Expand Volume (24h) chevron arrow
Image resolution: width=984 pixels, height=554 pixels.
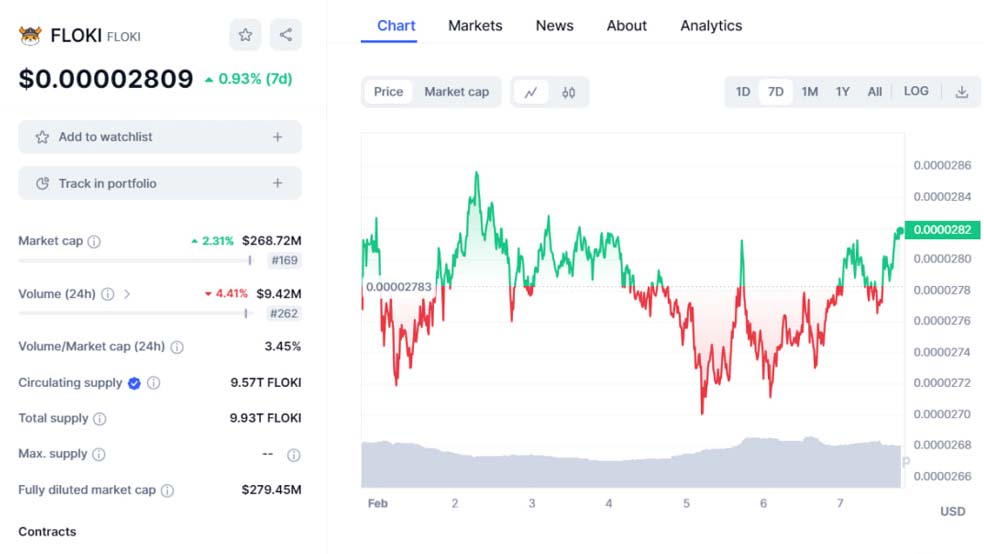(x=127, y=294)
